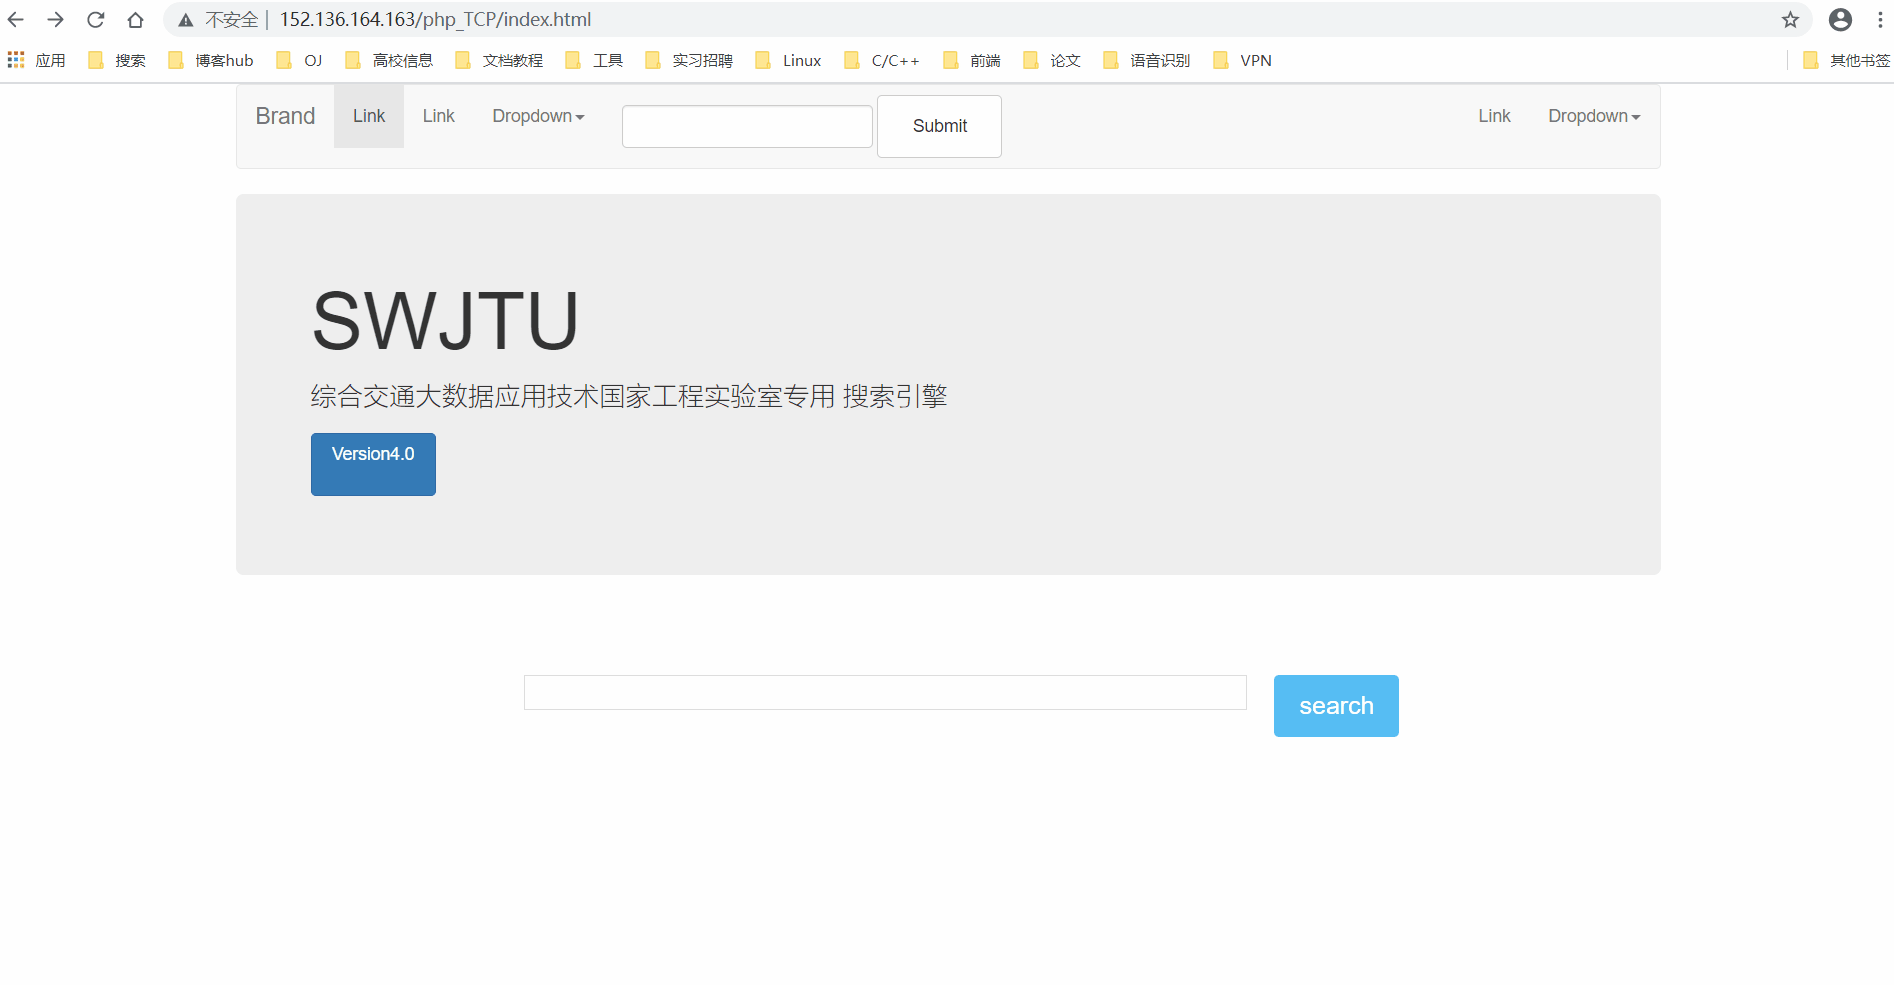This screenshot has height=985, width=1894.
Task: Open the 工具 bookmark folder
Action: click(594, 60)
